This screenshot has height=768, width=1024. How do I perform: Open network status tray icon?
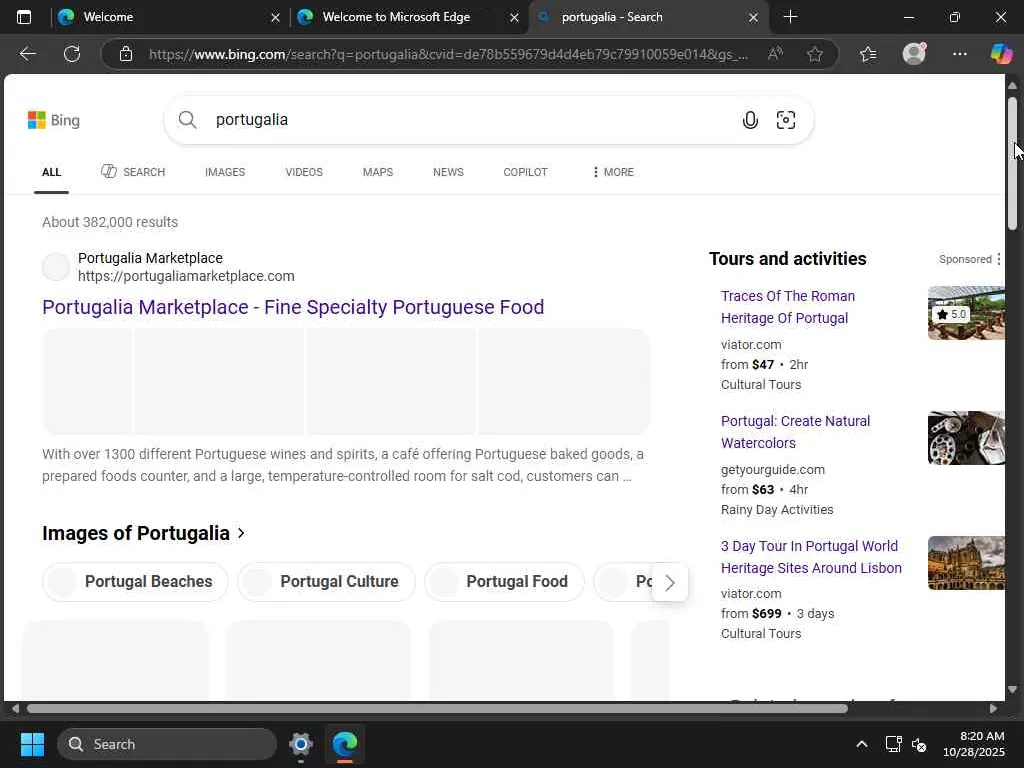pos(893,744)
